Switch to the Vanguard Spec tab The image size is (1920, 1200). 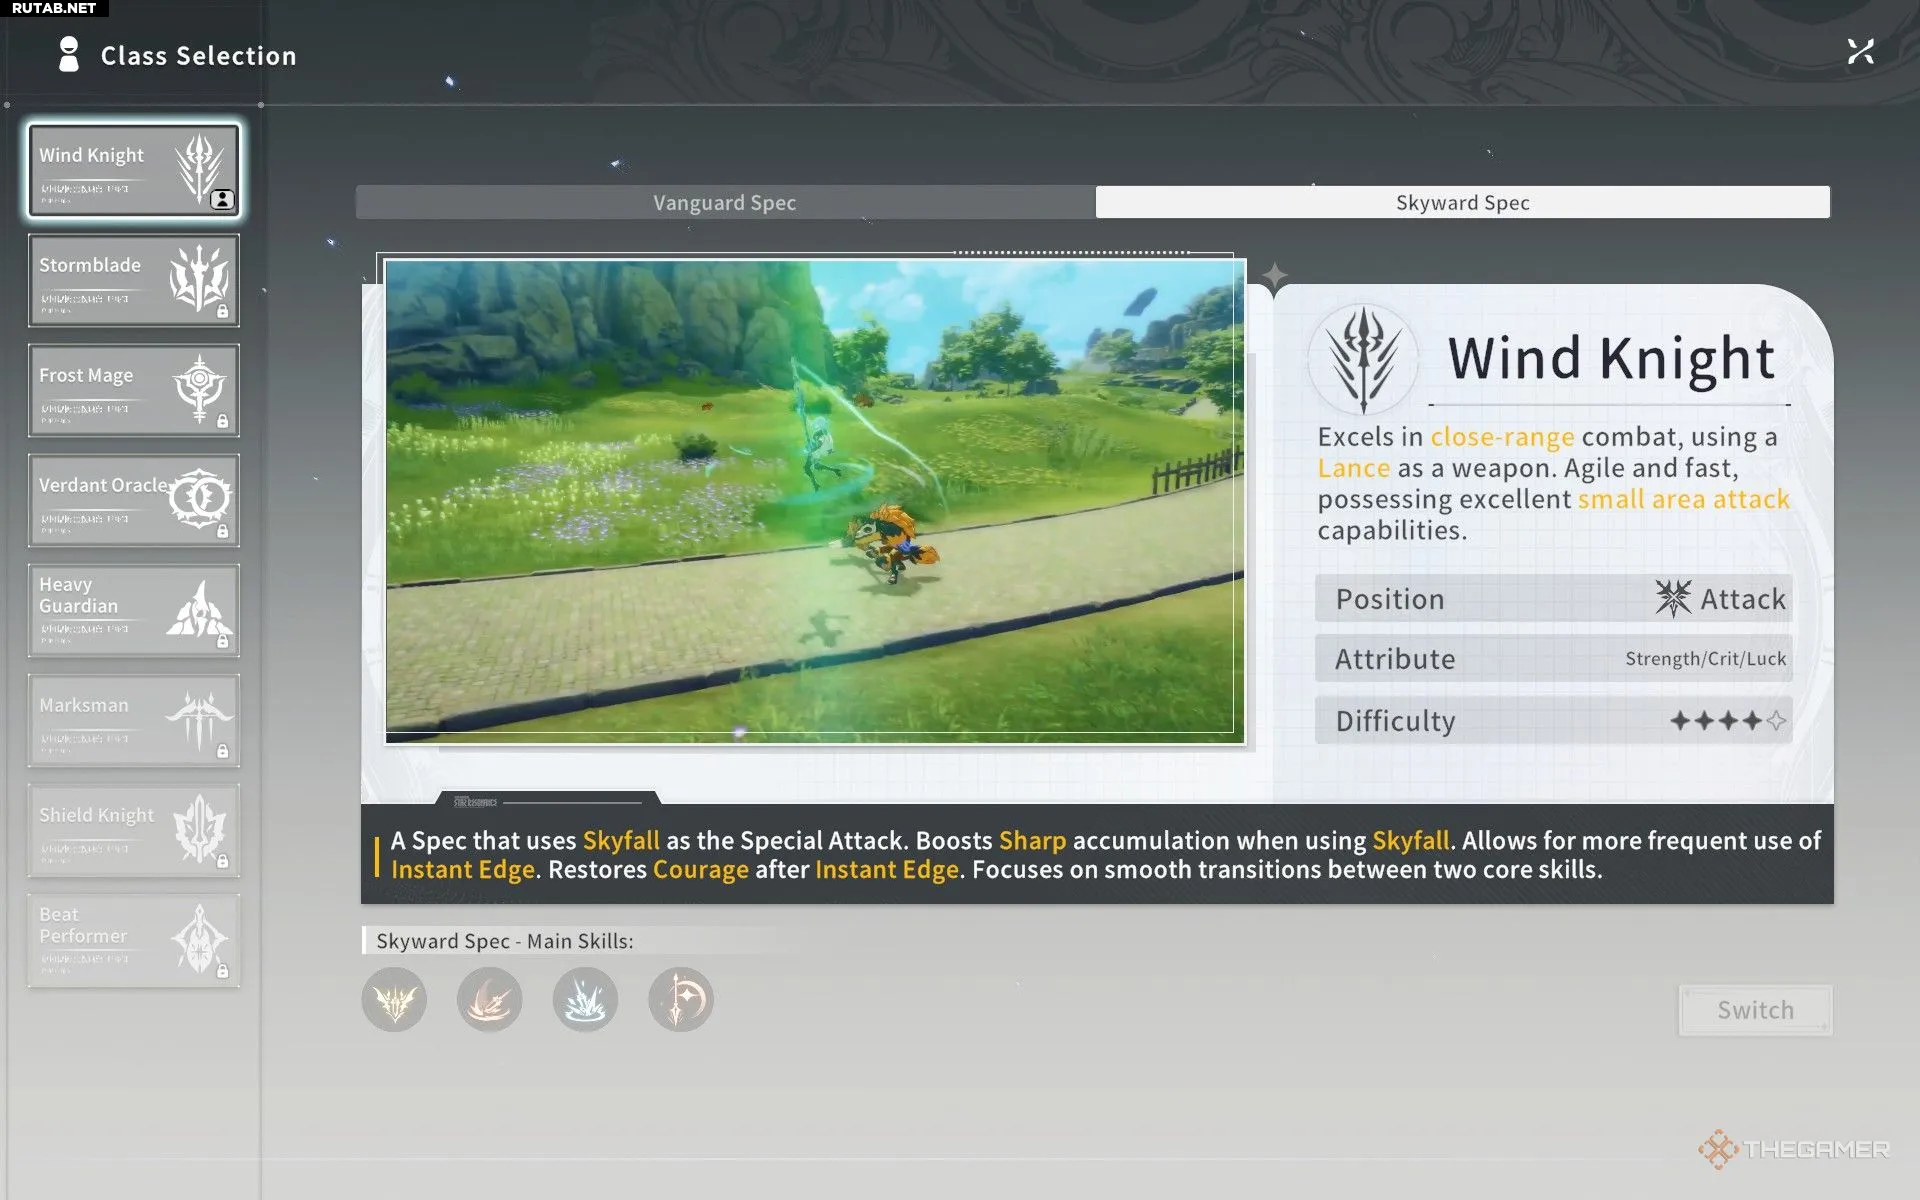click(x=725, y=202)
